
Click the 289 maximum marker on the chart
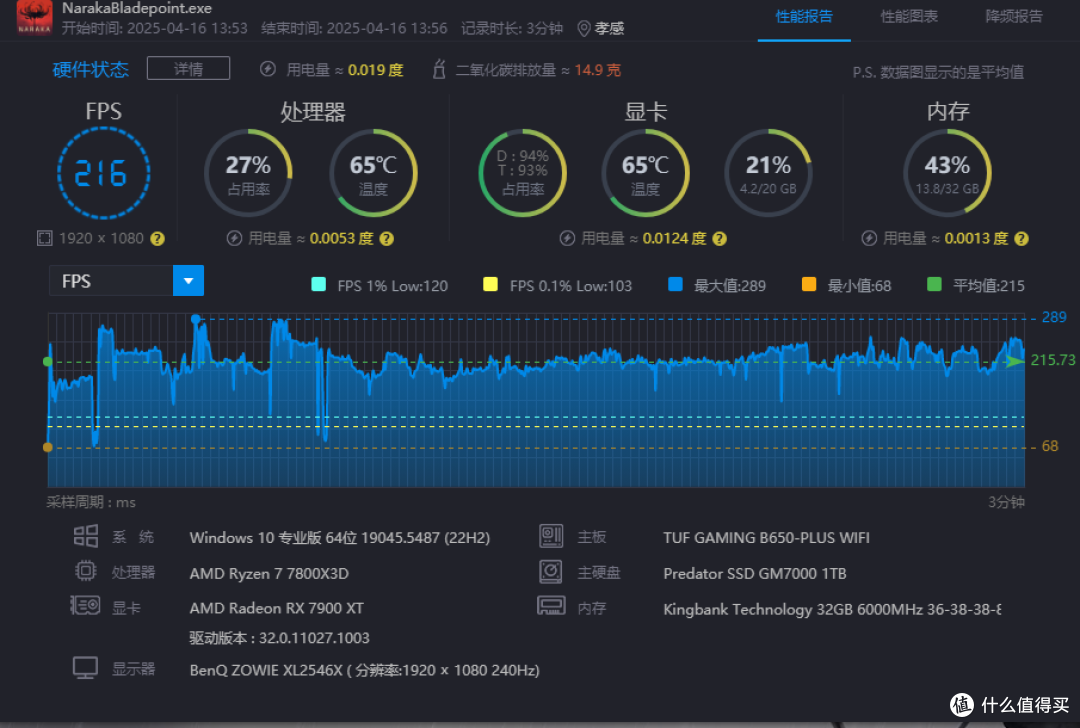coord(196,319)
